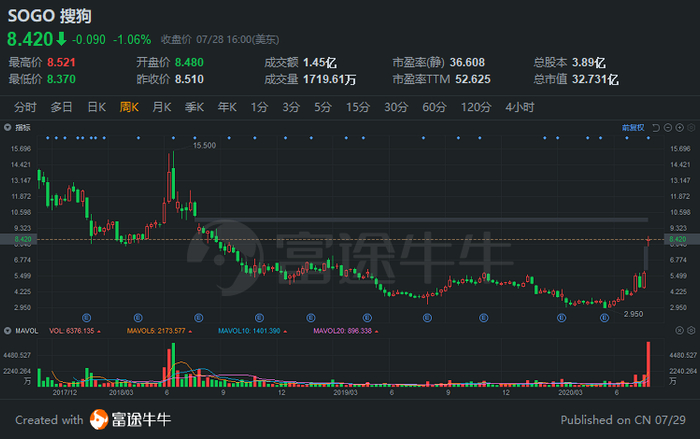Click the 富途牛牛 orange logo icon in footer
This screenshot has width=700, height=439.
(99, 420)
